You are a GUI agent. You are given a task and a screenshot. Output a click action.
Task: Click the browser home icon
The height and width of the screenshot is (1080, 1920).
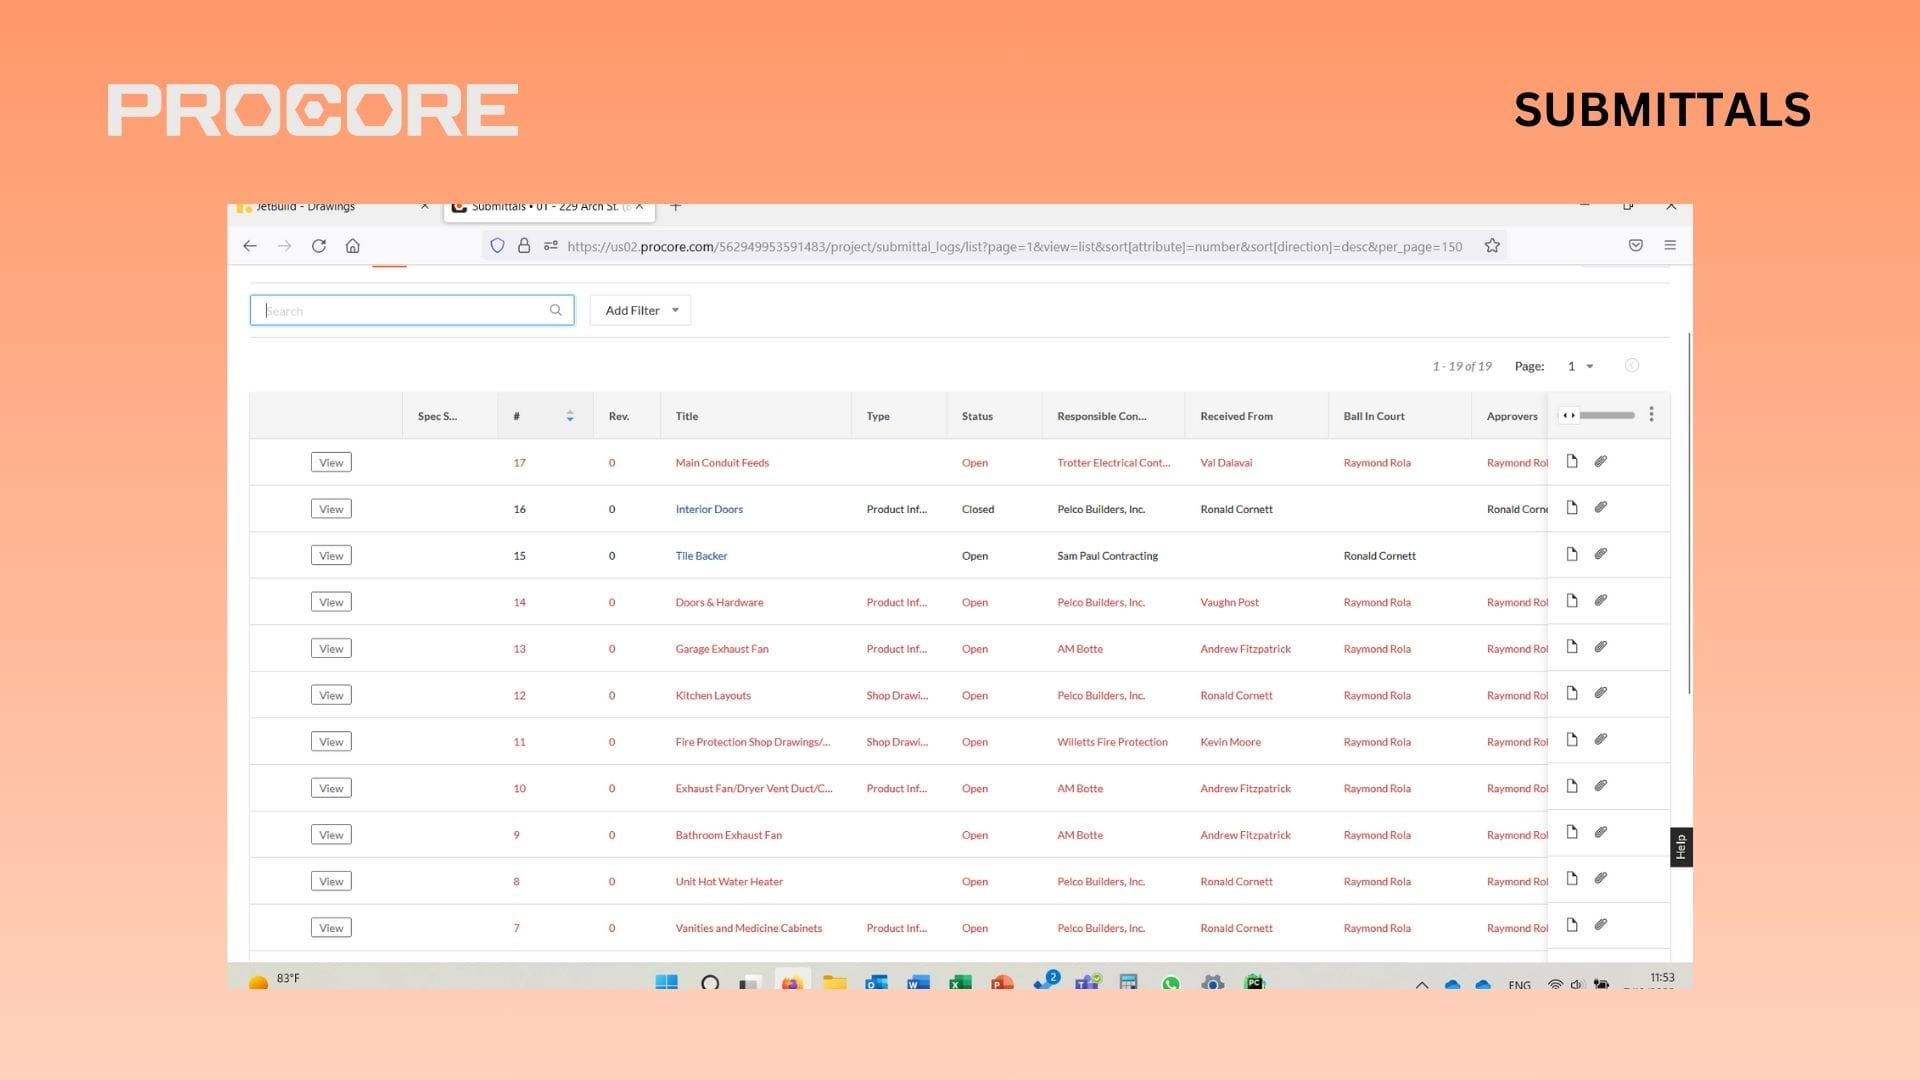pos(353,246)
